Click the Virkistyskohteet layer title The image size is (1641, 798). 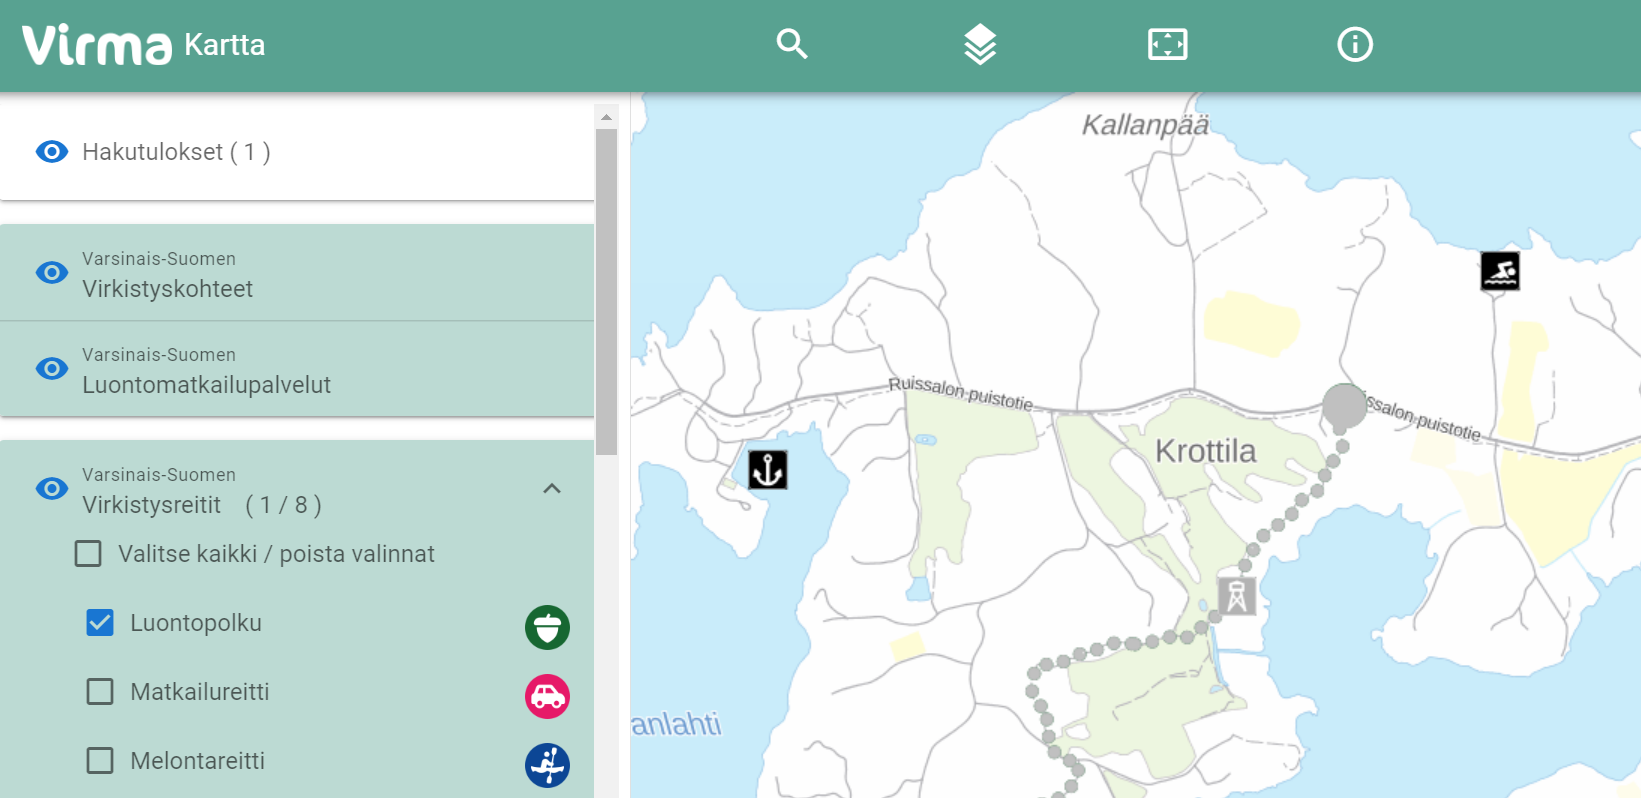[168, 289]
